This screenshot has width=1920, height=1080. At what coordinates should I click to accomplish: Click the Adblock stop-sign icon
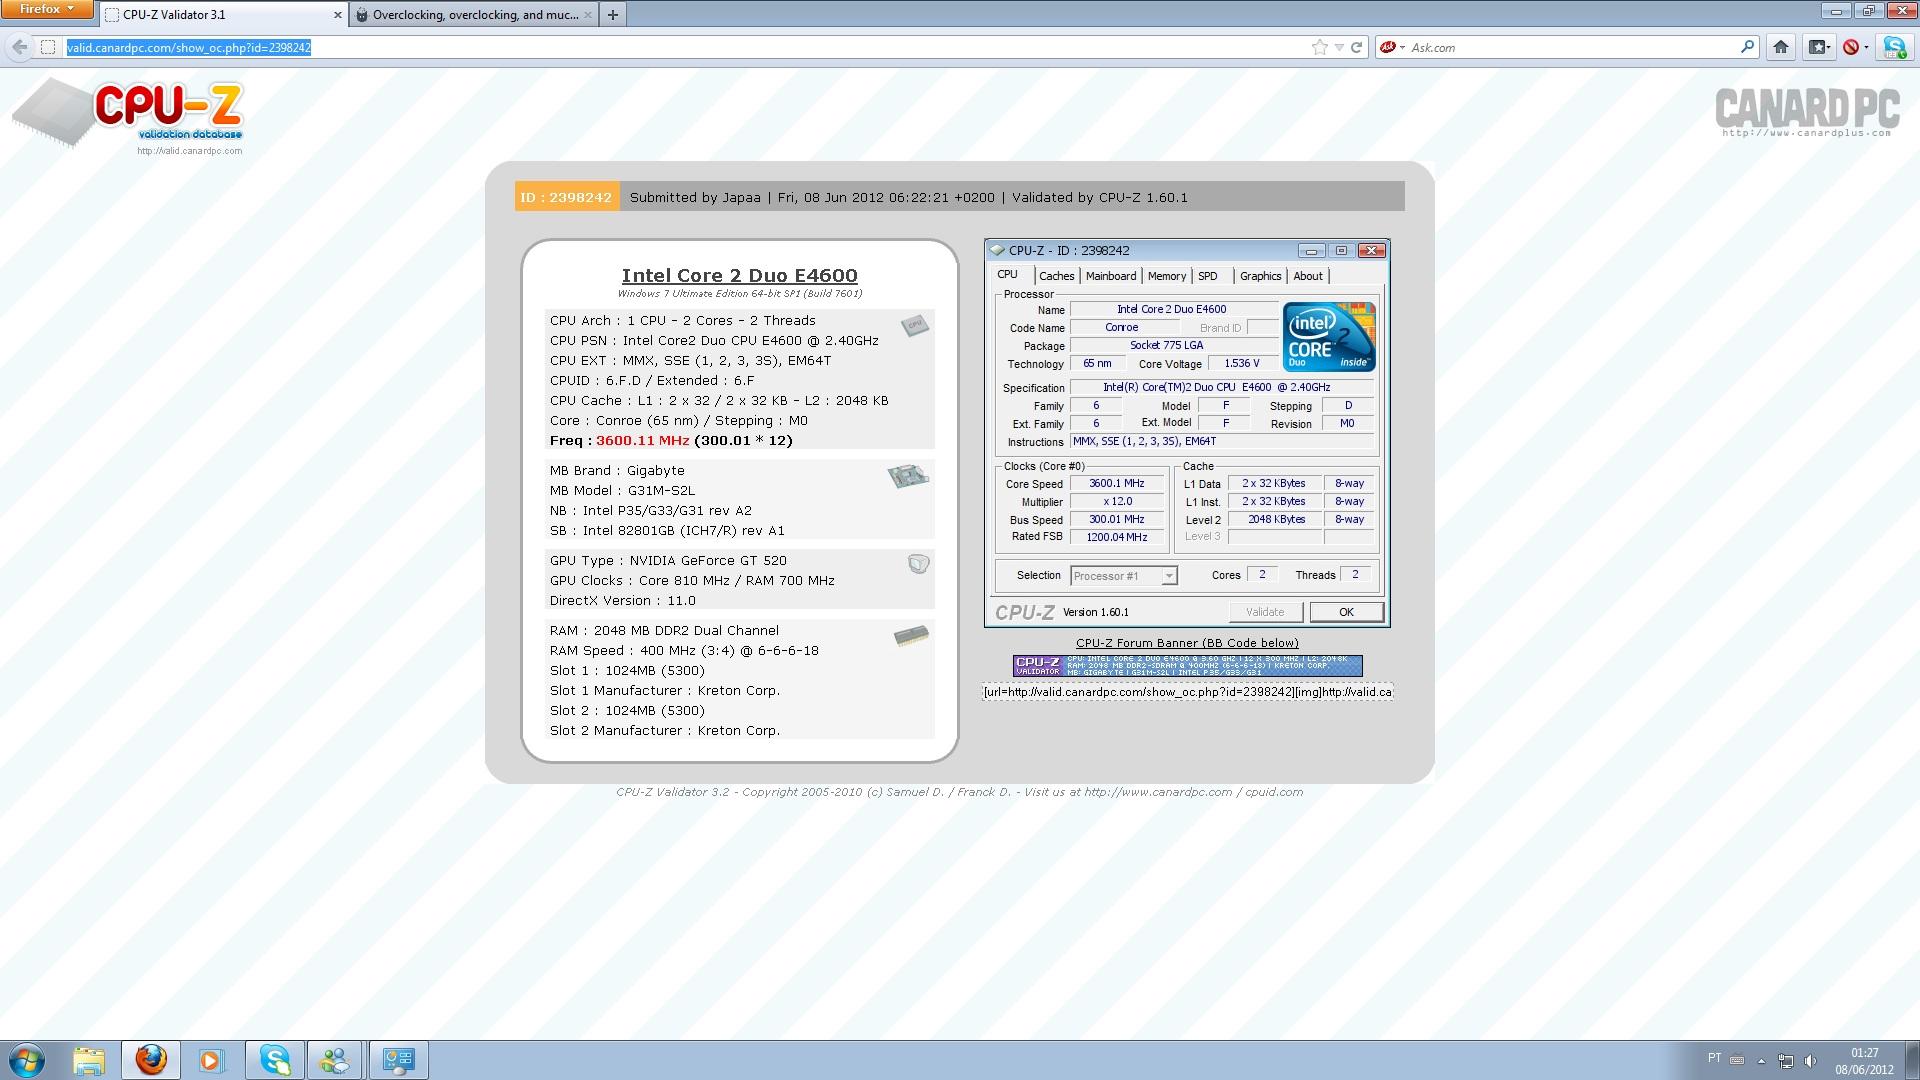coord(1851,47)
